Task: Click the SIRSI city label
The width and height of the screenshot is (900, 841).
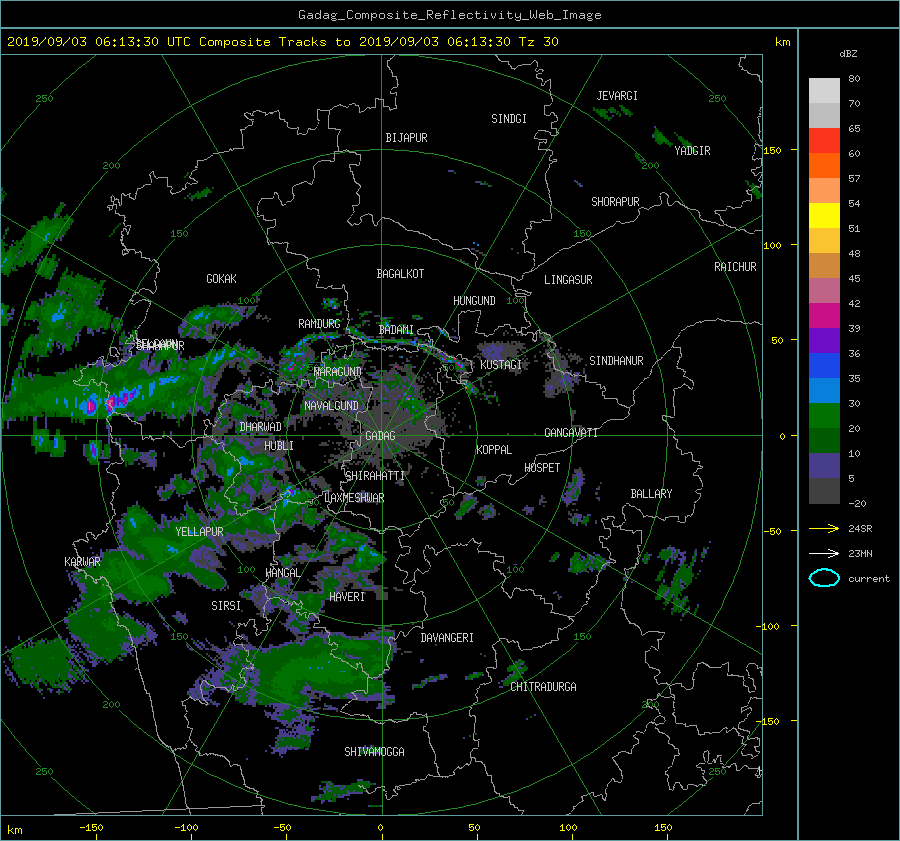Action: [226, 606]
